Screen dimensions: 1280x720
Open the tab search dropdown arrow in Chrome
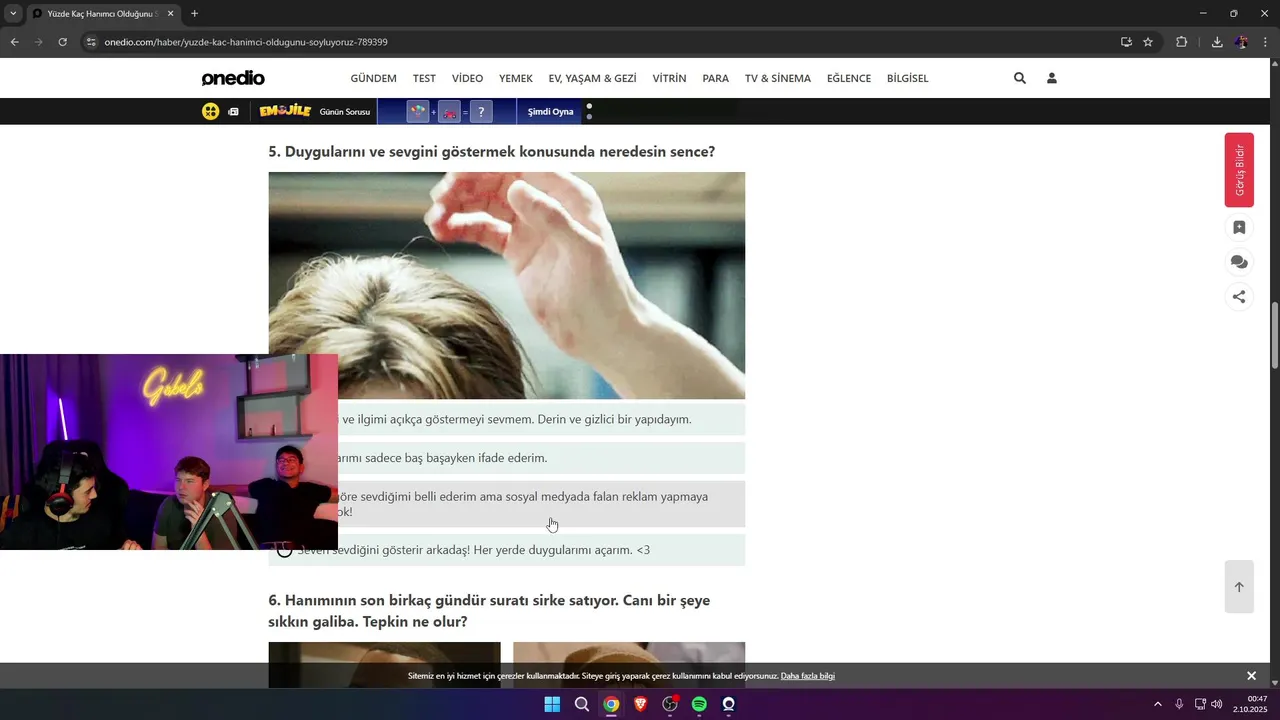[13, 14]
